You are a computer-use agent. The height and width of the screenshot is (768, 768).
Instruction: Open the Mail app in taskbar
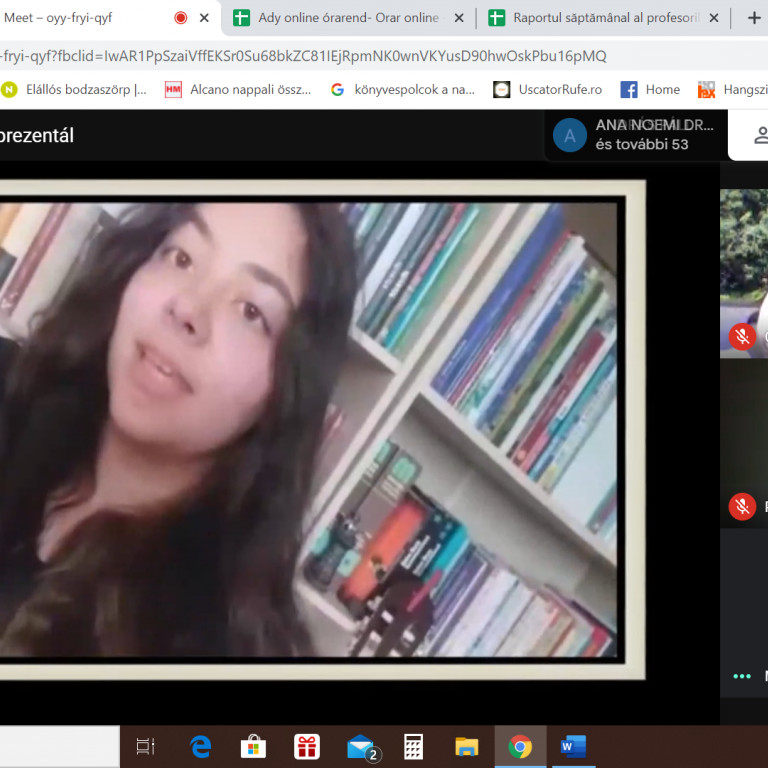click(x=360, y=746)
